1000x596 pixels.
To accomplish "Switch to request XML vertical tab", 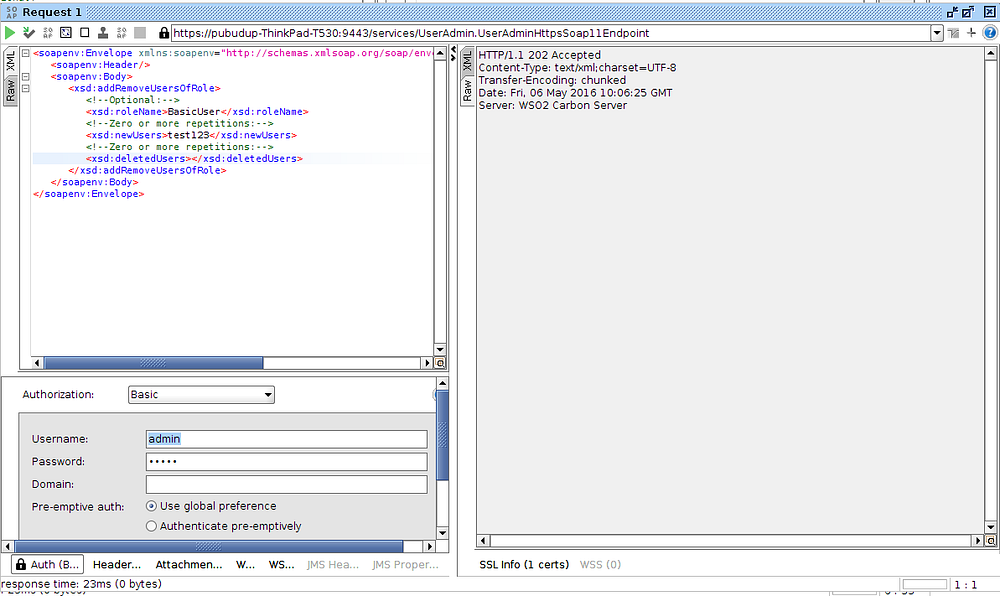I will pyautogui.click(x=10, y=61).
